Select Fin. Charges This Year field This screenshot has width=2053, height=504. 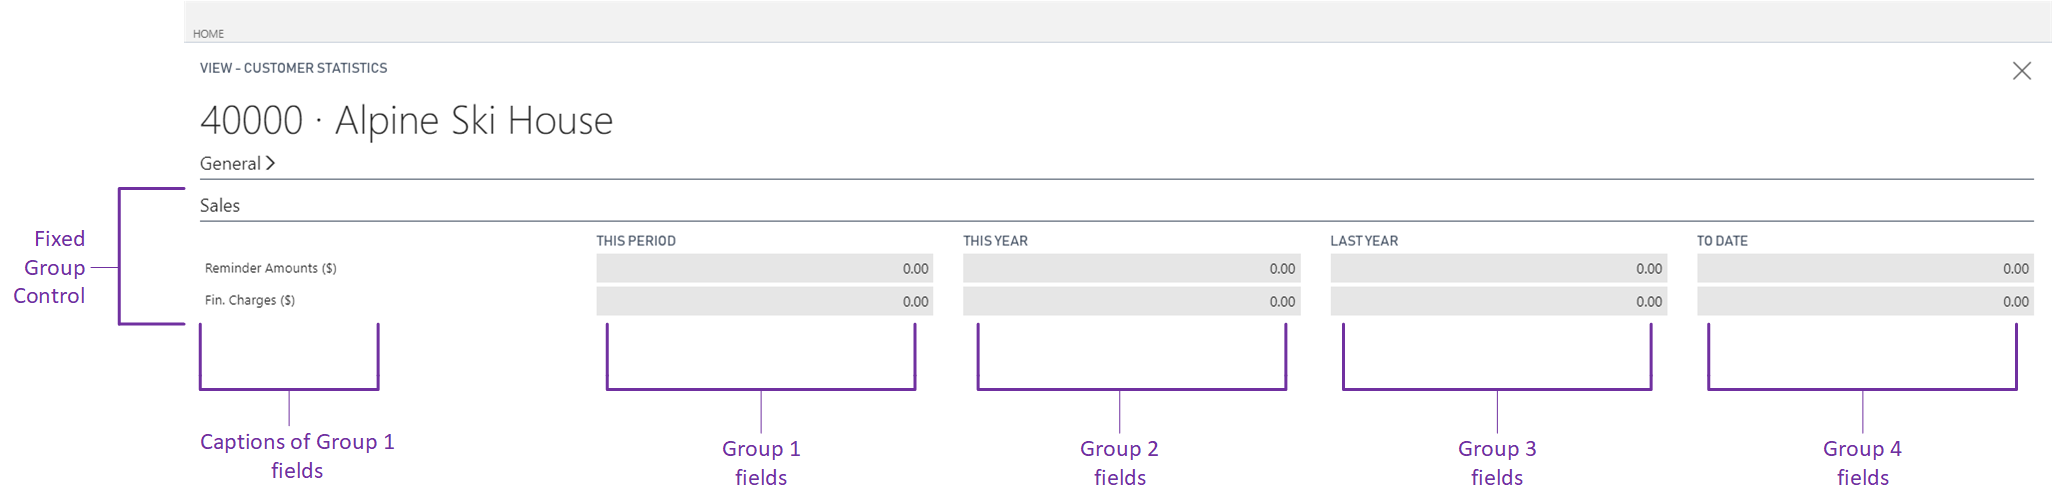coord(1131,301)
